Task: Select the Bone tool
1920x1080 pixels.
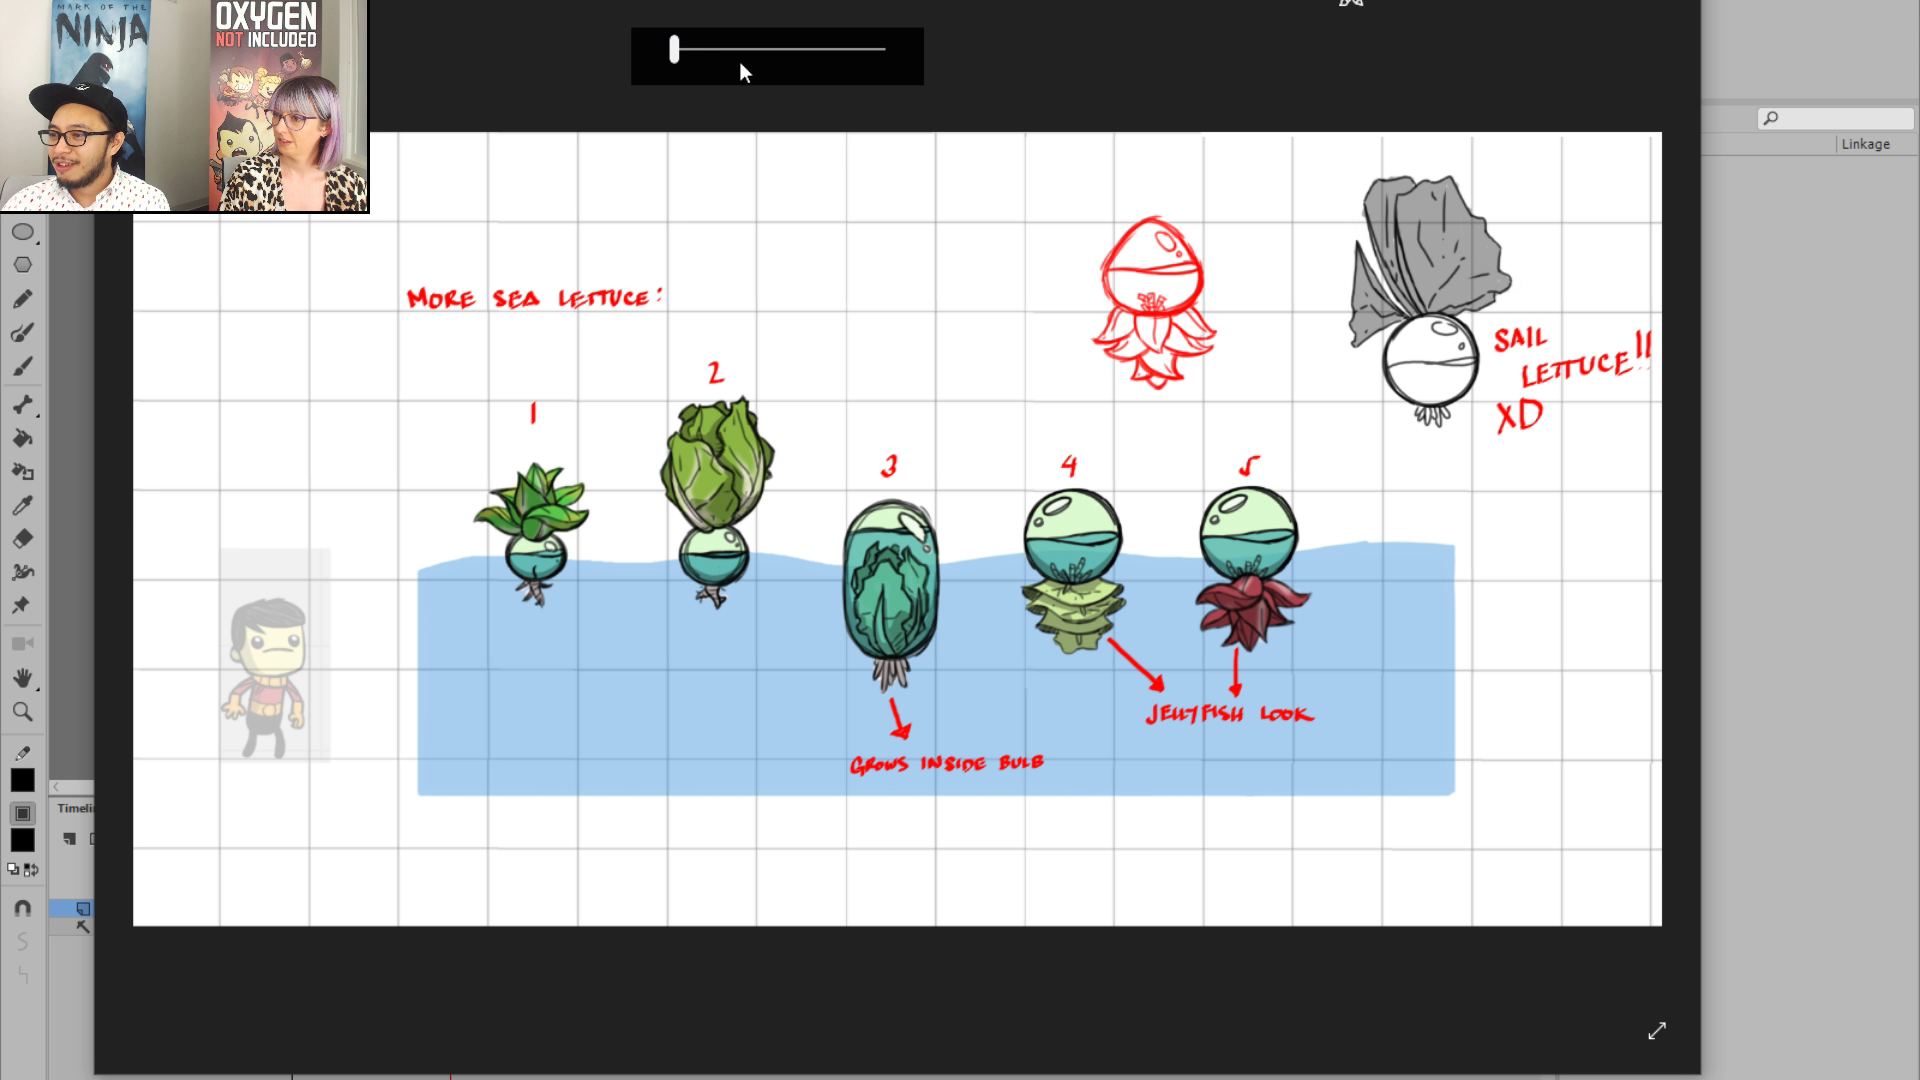Action: click(22, 404)
